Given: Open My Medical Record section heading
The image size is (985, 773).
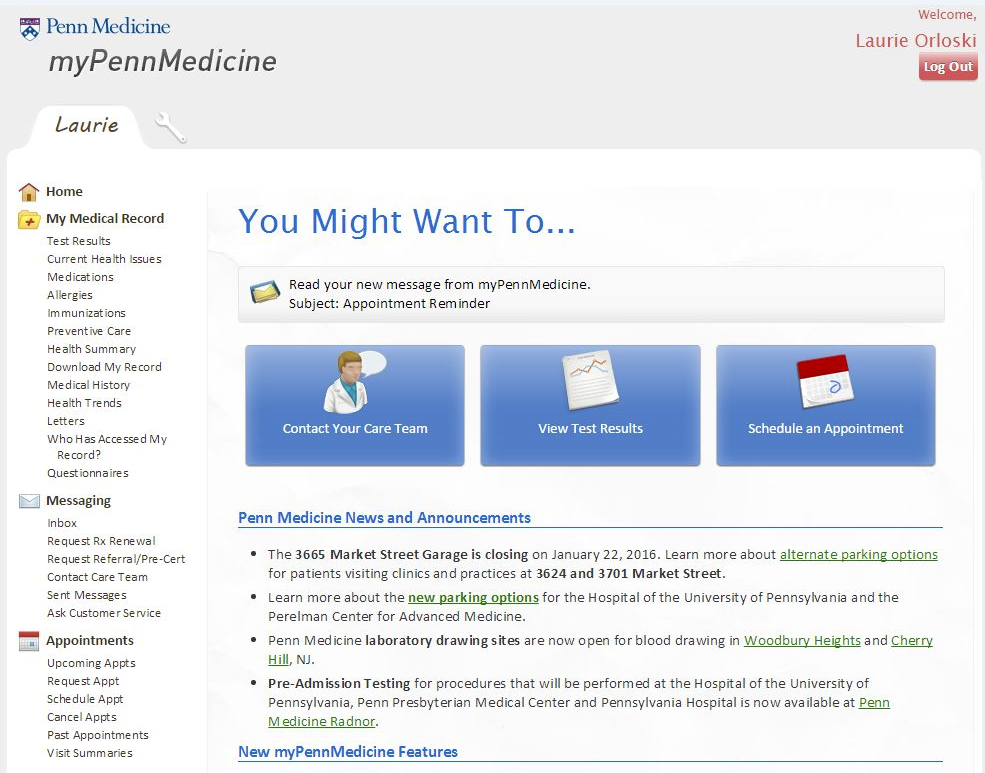Looking at the screenshot, I should (105, 219).
